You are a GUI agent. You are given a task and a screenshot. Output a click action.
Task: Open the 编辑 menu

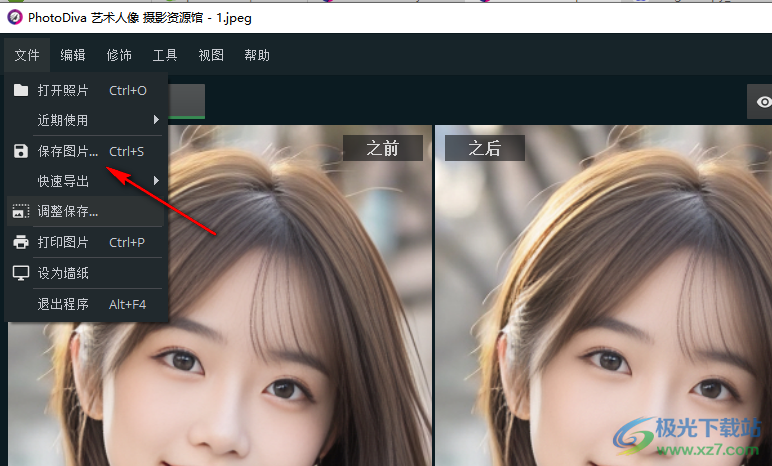[x=73, y=55]
